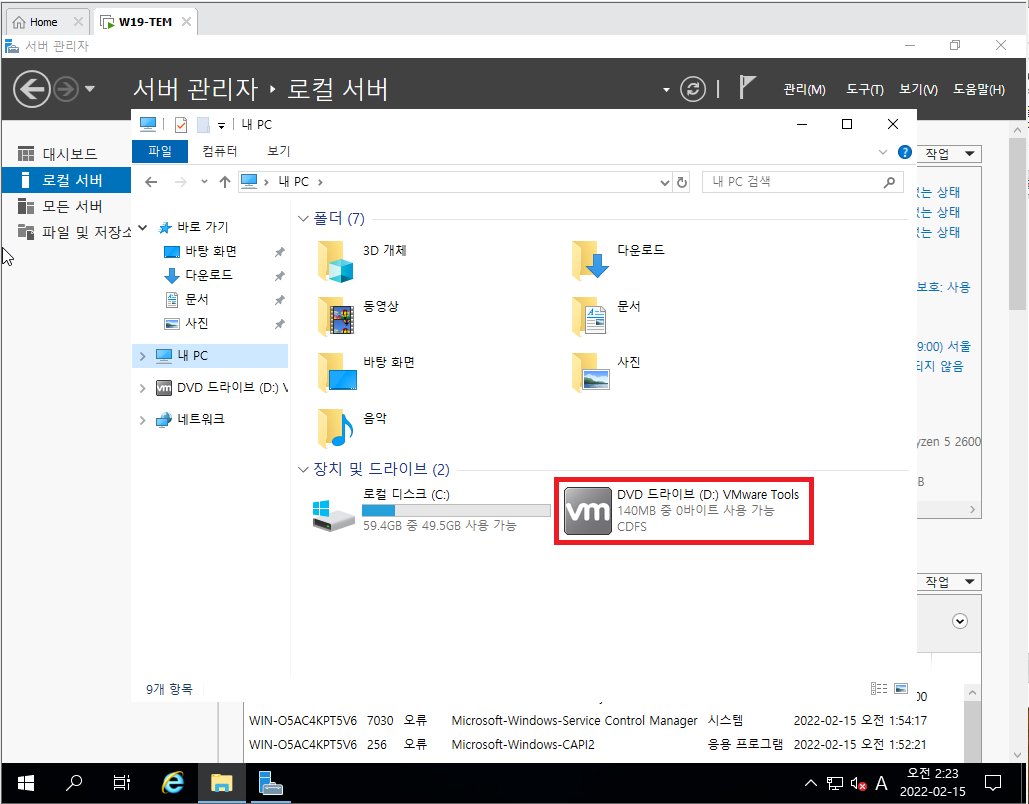Select the 다운로드 folder icon in content
1029x804 pixels.
click(591, 261)
